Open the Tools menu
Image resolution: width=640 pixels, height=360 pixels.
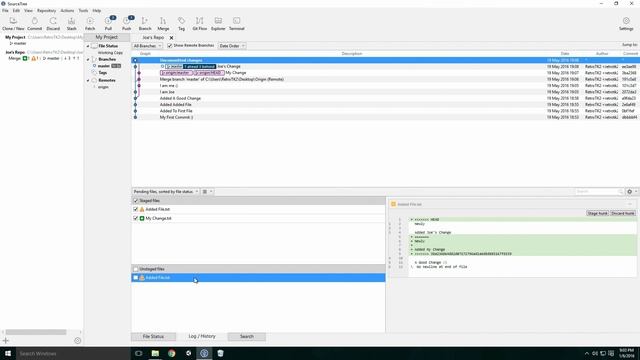(83, 11)
